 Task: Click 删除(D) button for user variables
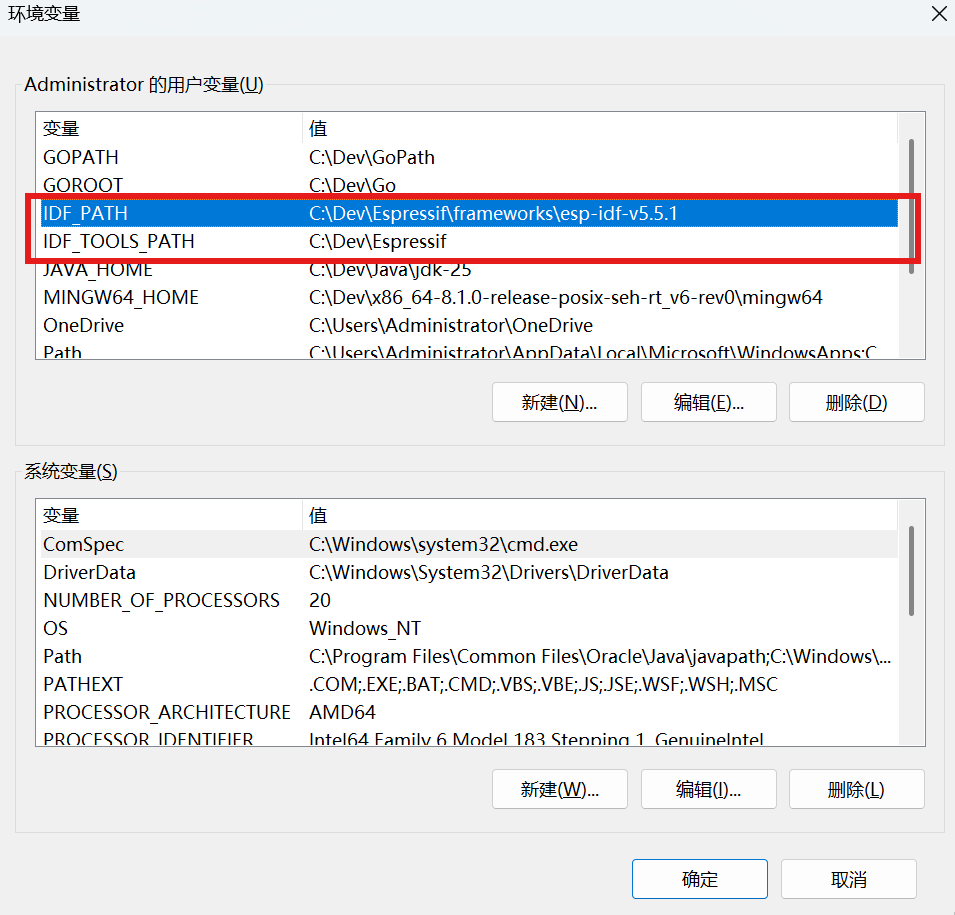[856, 402]
